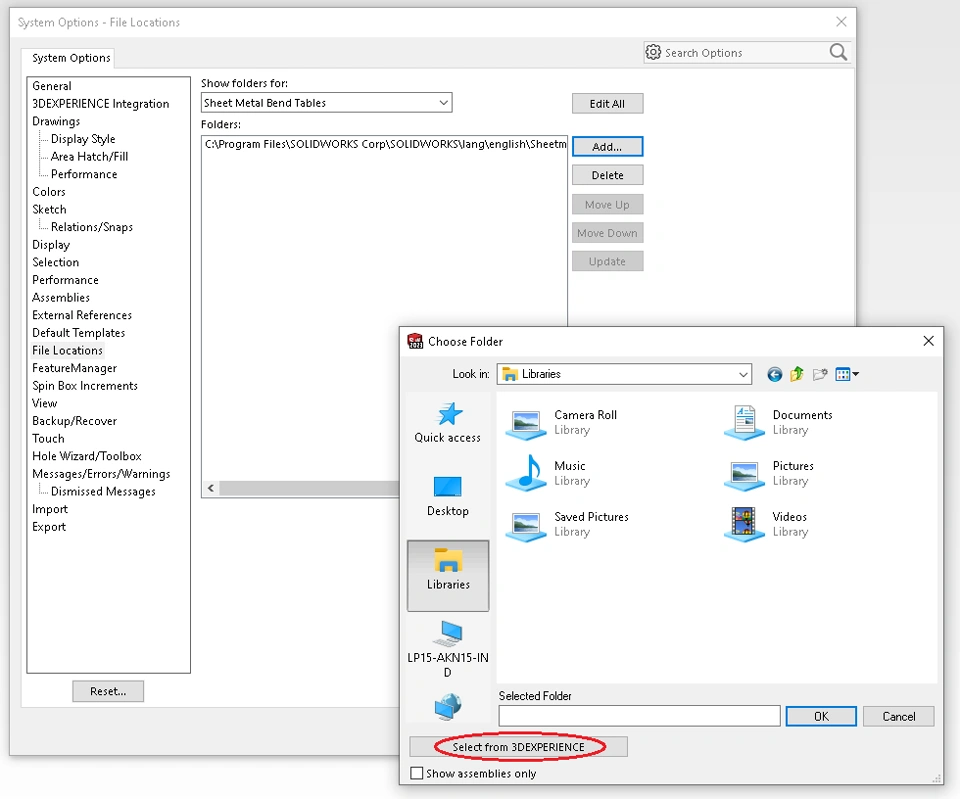960x799 pixels.
Task: Click Cancel in Choose Folder dialog
Action: 898,716
